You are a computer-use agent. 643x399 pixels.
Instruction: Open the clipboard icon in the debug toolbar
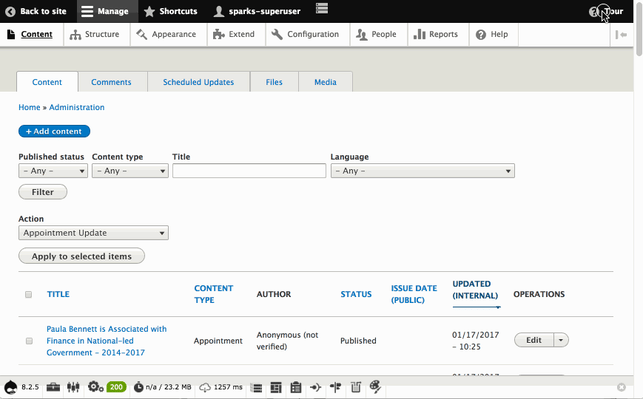tap(296, 387)
